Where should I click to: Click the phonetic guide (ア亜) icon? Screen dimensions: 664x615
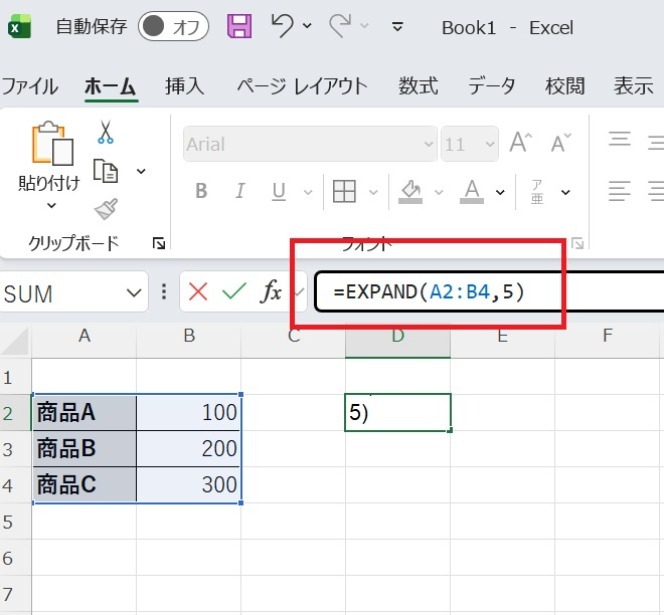pos(537,191)
